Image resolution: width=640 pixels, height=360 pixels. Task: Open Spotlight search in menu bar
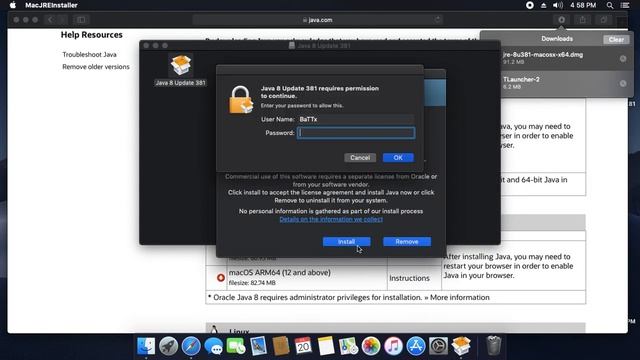coord(610,5)
